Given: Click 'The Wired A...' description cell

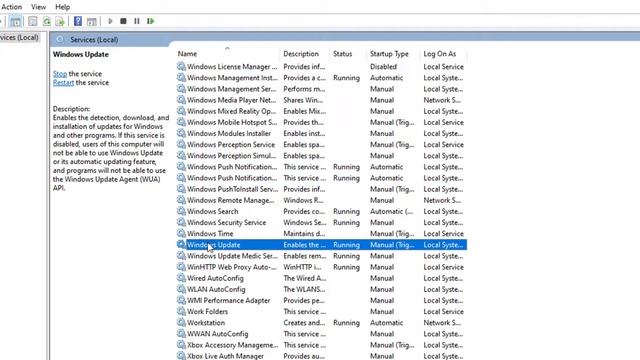Looking at the screenshot, I should (305, 278).
